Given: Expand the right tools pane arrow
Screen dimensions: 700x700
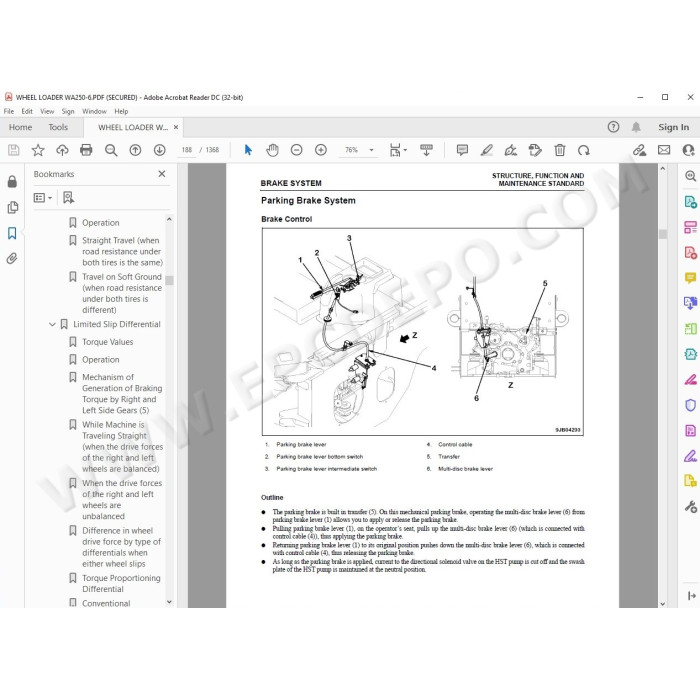Looking at the screenshot, I should tap(692, 596).
